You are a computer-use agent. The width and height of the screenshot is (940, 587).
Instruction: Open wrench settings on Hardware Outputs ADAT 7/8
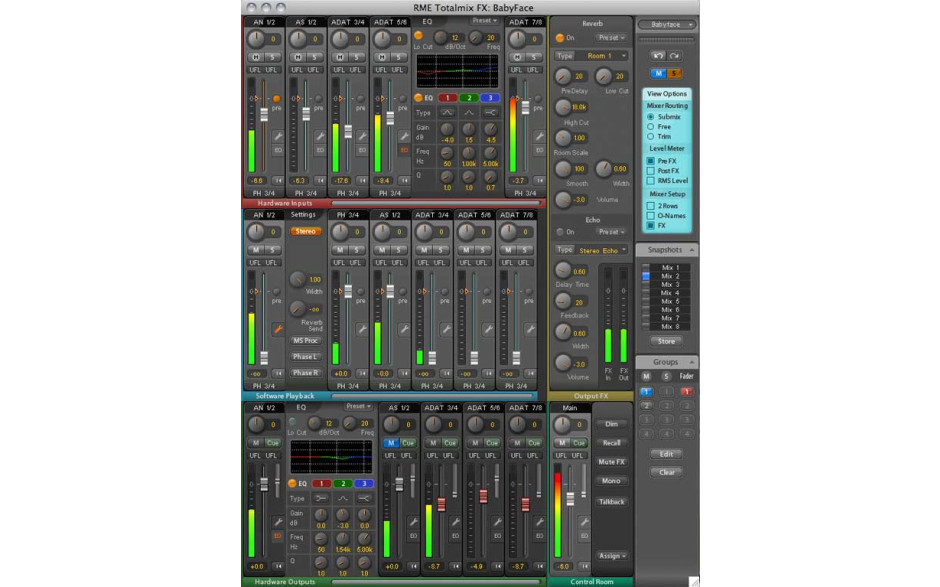point(539,522)
